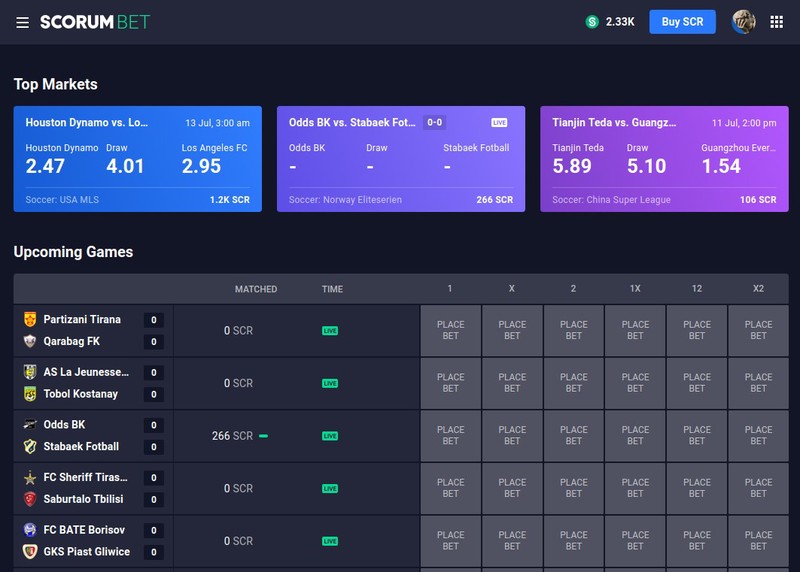Open the hamburger navigation menu
This screenshot has height=572, width=800.
click(x=22, y=22)
